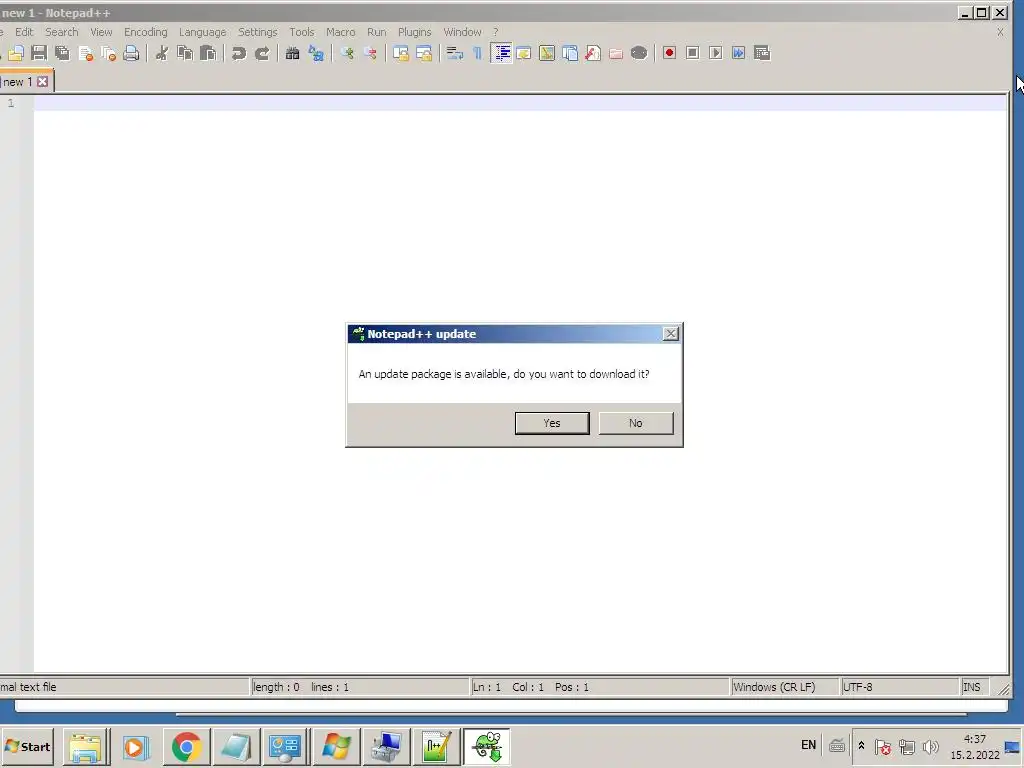Open the Tools menu
Screen dimensions: 1024x768
302,32
